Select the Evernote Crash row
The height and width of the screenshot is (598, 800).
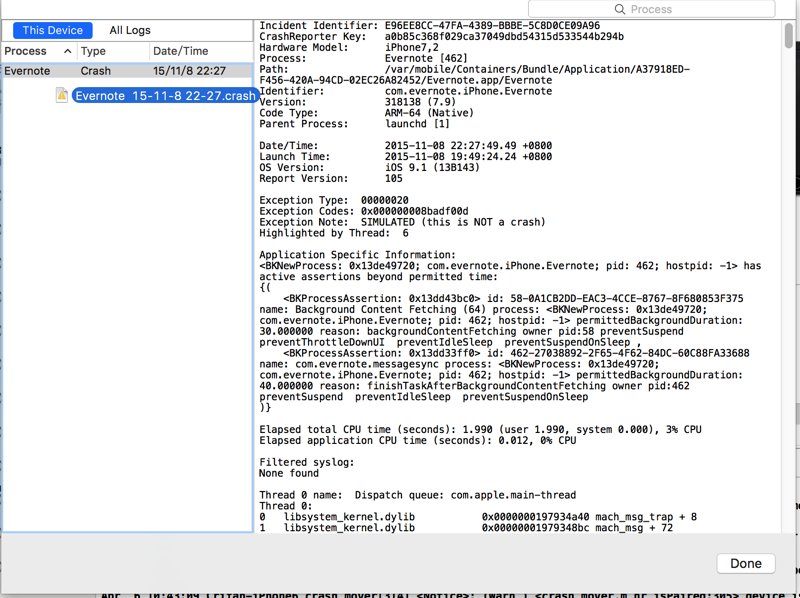point(127,71)
